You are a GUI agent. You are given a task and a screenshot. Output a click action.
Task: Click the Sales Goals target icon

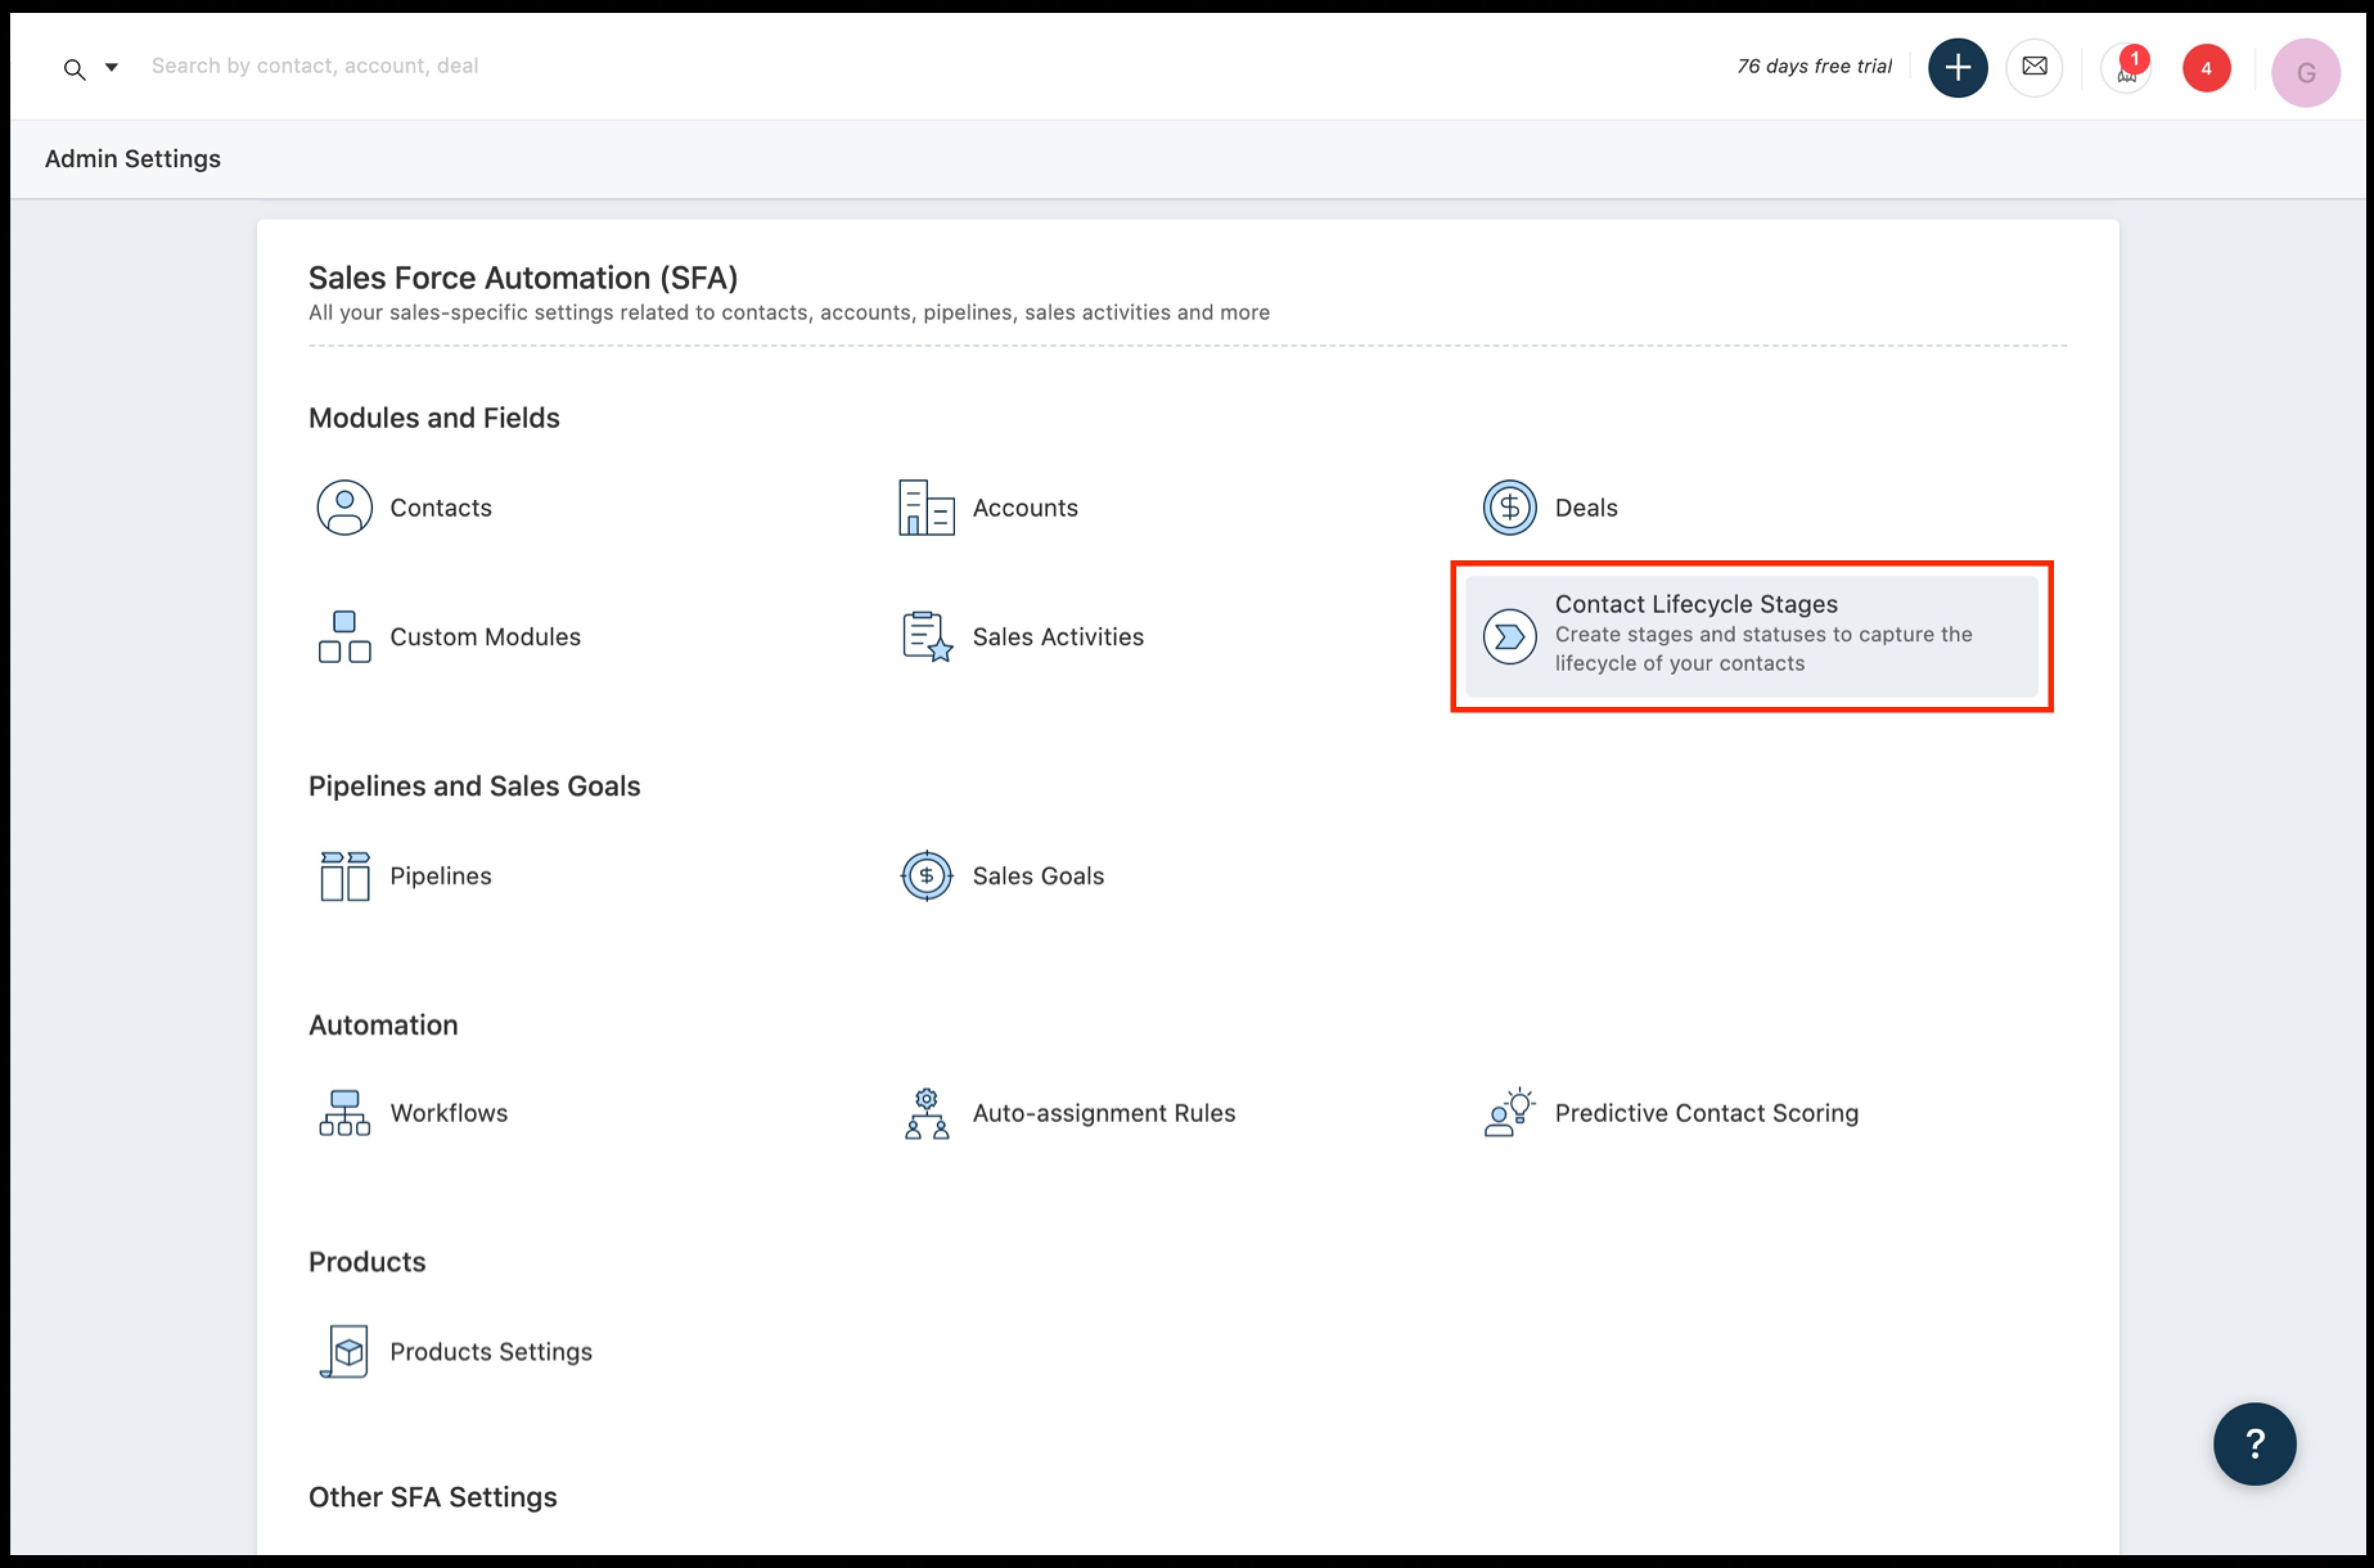coord(926,876)
